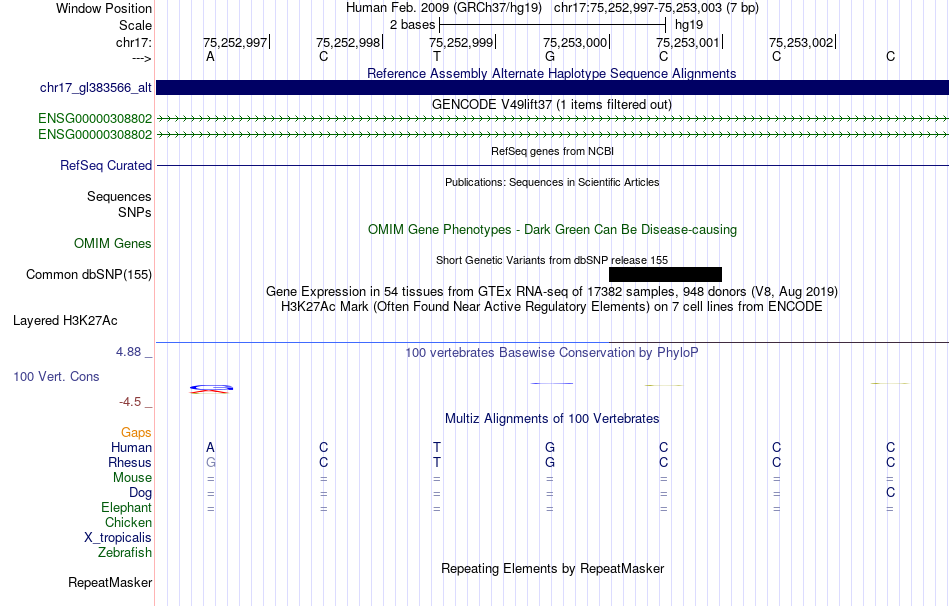Click the reference base G in ruler
This screenshot has height=606, width=950.
[550, 56]
